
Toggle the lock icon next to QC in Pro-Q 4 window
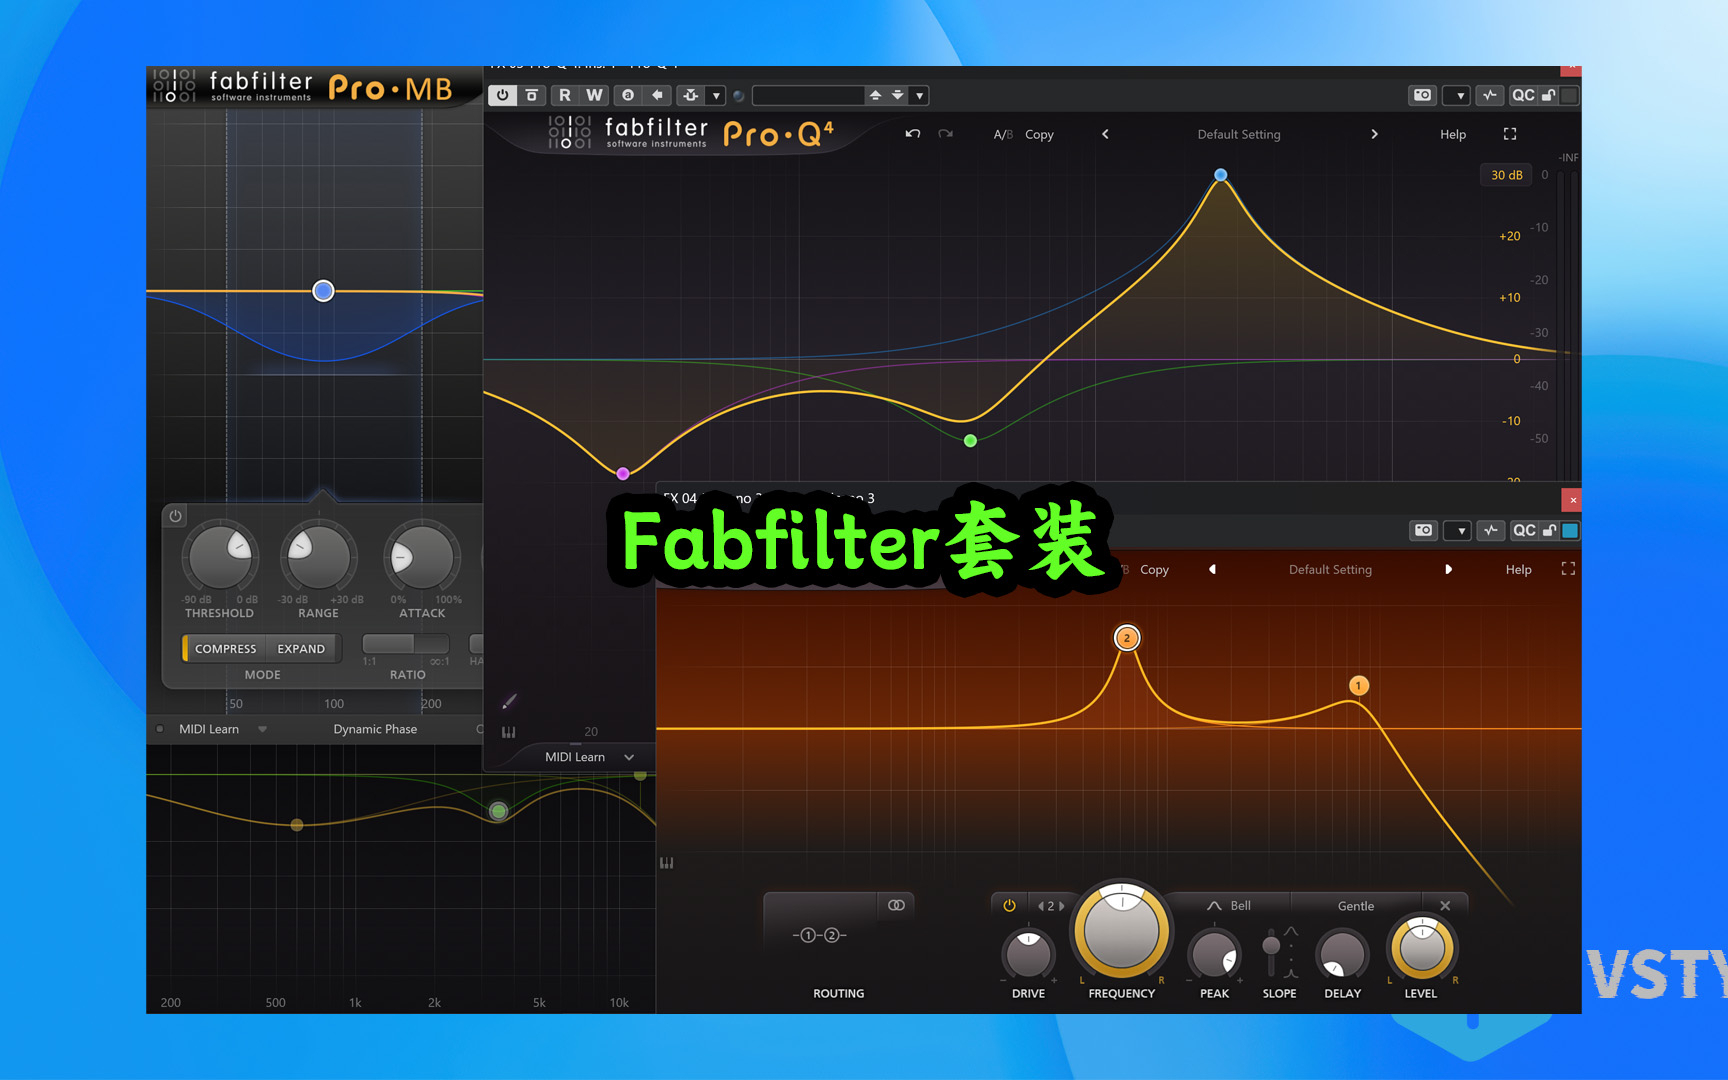click(x=1549, y=95)
